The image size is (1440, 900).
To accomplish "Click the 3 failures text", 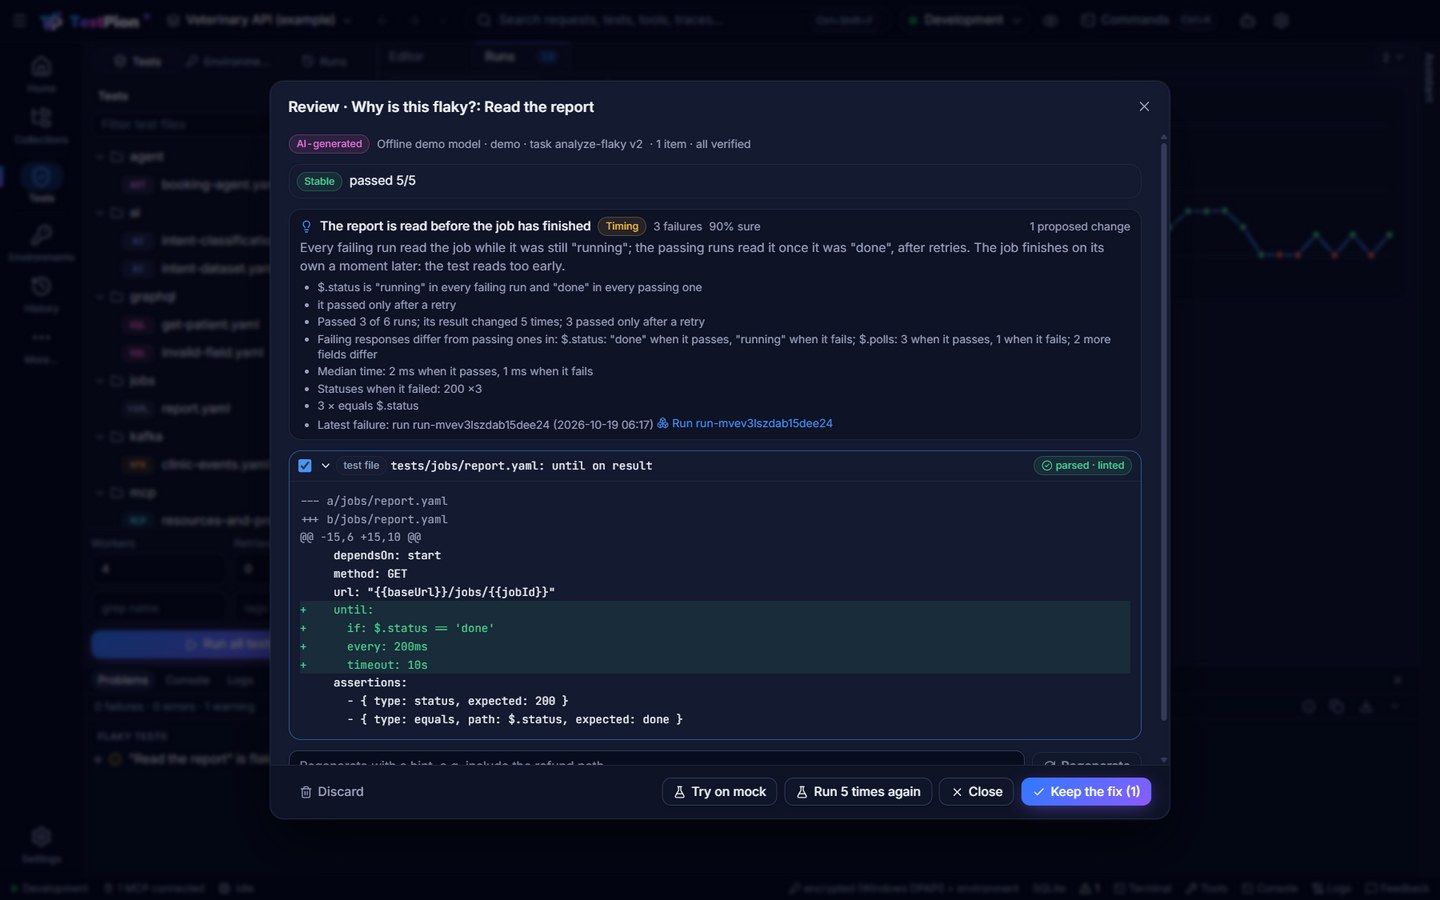I will 677,227.
